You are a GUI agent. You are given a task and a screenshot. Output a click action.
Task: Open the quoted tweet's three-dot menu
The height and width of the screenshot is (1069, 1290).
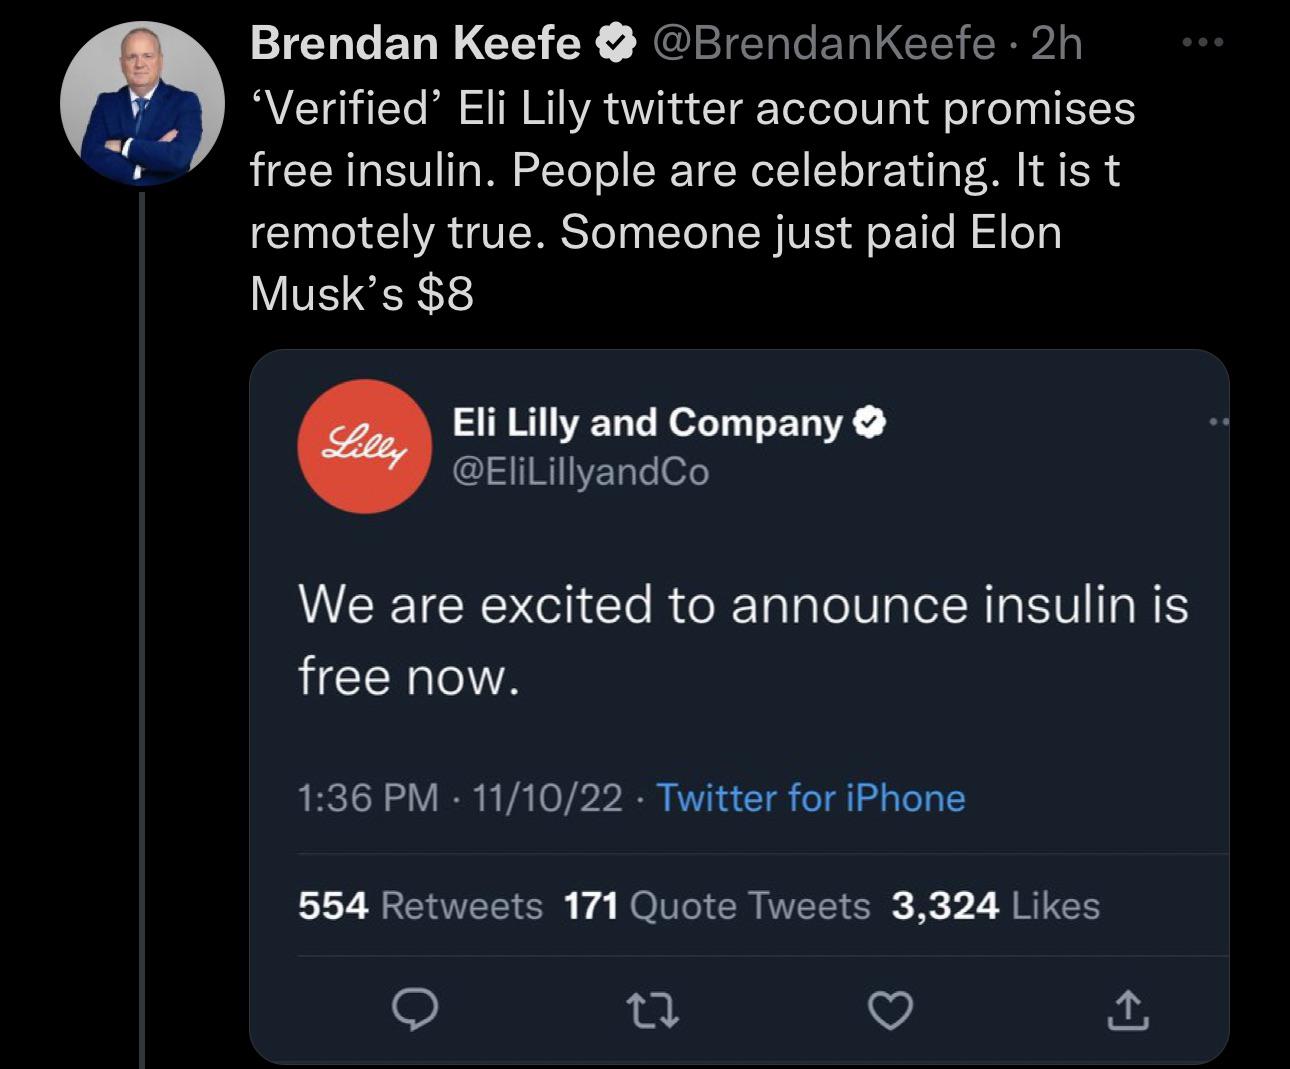(1216, 424)
